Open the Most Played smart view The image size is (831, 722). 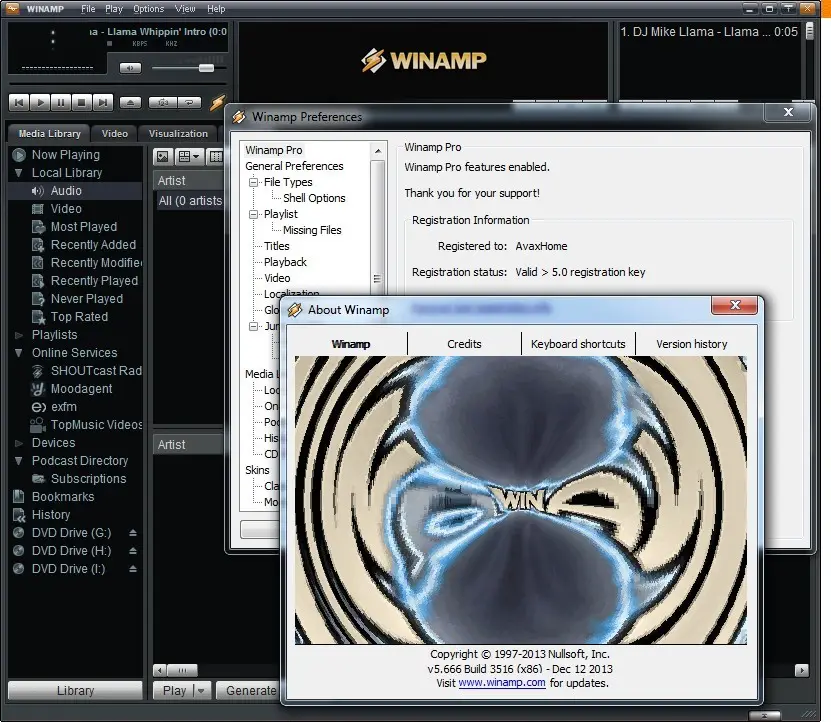coord(84,227)
